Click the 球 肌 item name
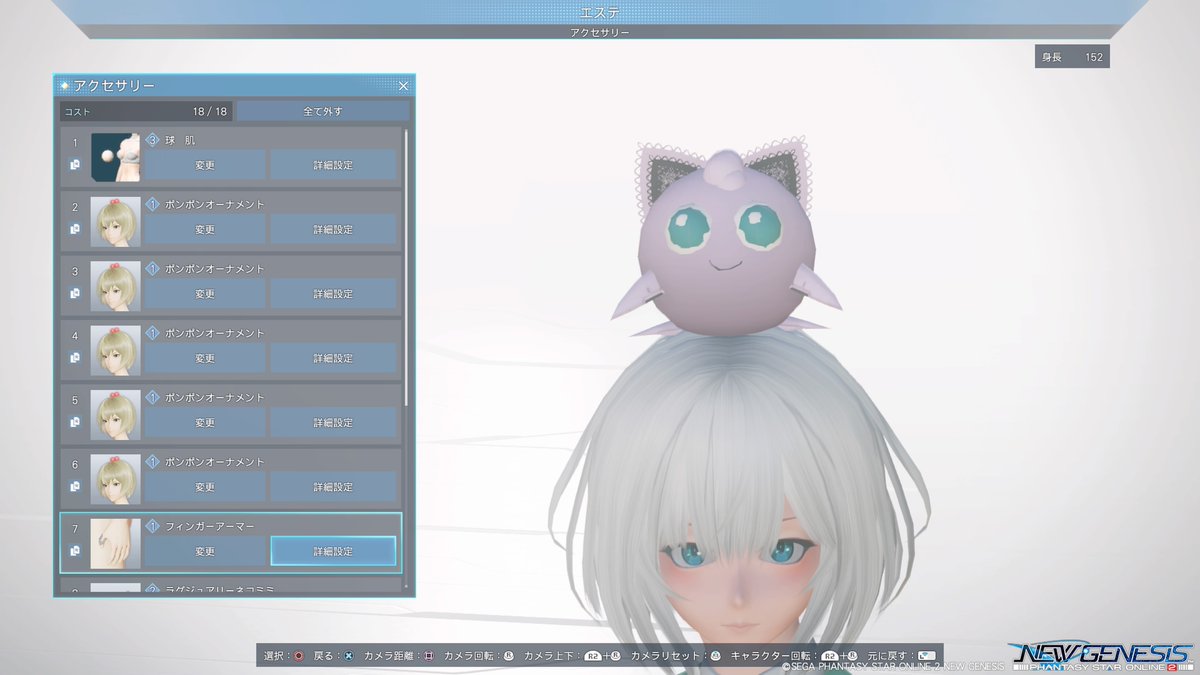 180,140
